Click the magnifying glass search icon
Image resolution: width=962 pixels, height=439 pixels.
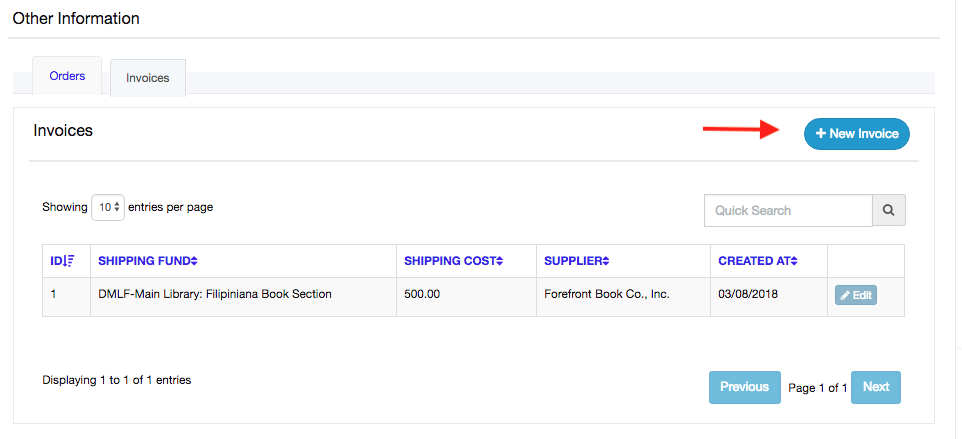888,211
